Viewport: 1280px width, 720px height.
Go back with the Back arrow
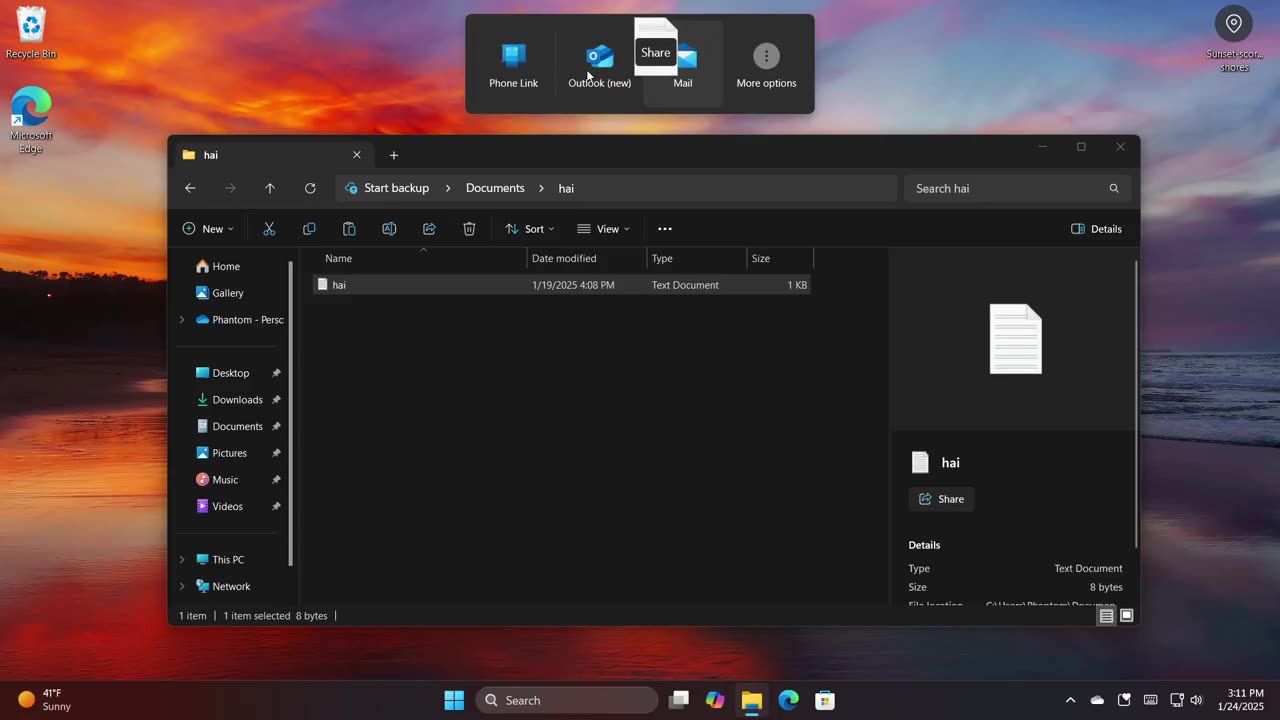pyautogui.click(x=190, y=188)
